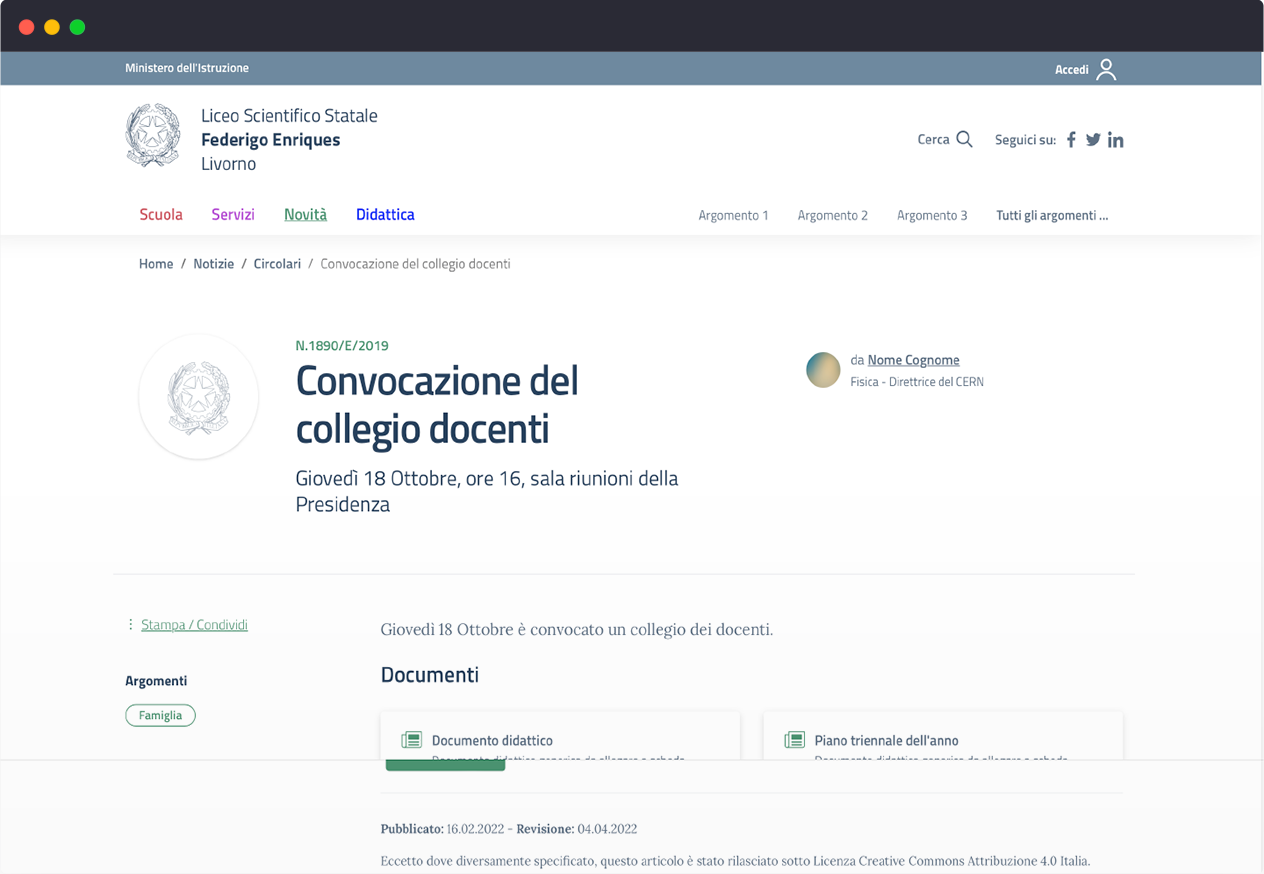Click the document icon on Documento didattico card
The width and height of the screenshot is (1264, 874).
click(411, 740)
